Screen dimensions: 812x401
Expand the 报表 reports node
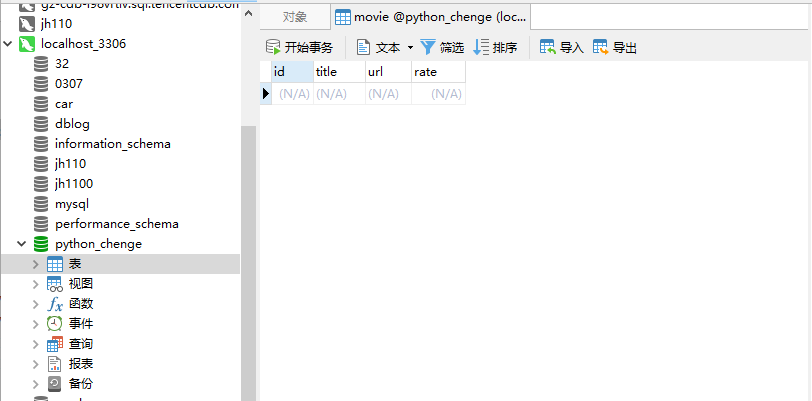(35, 364)
